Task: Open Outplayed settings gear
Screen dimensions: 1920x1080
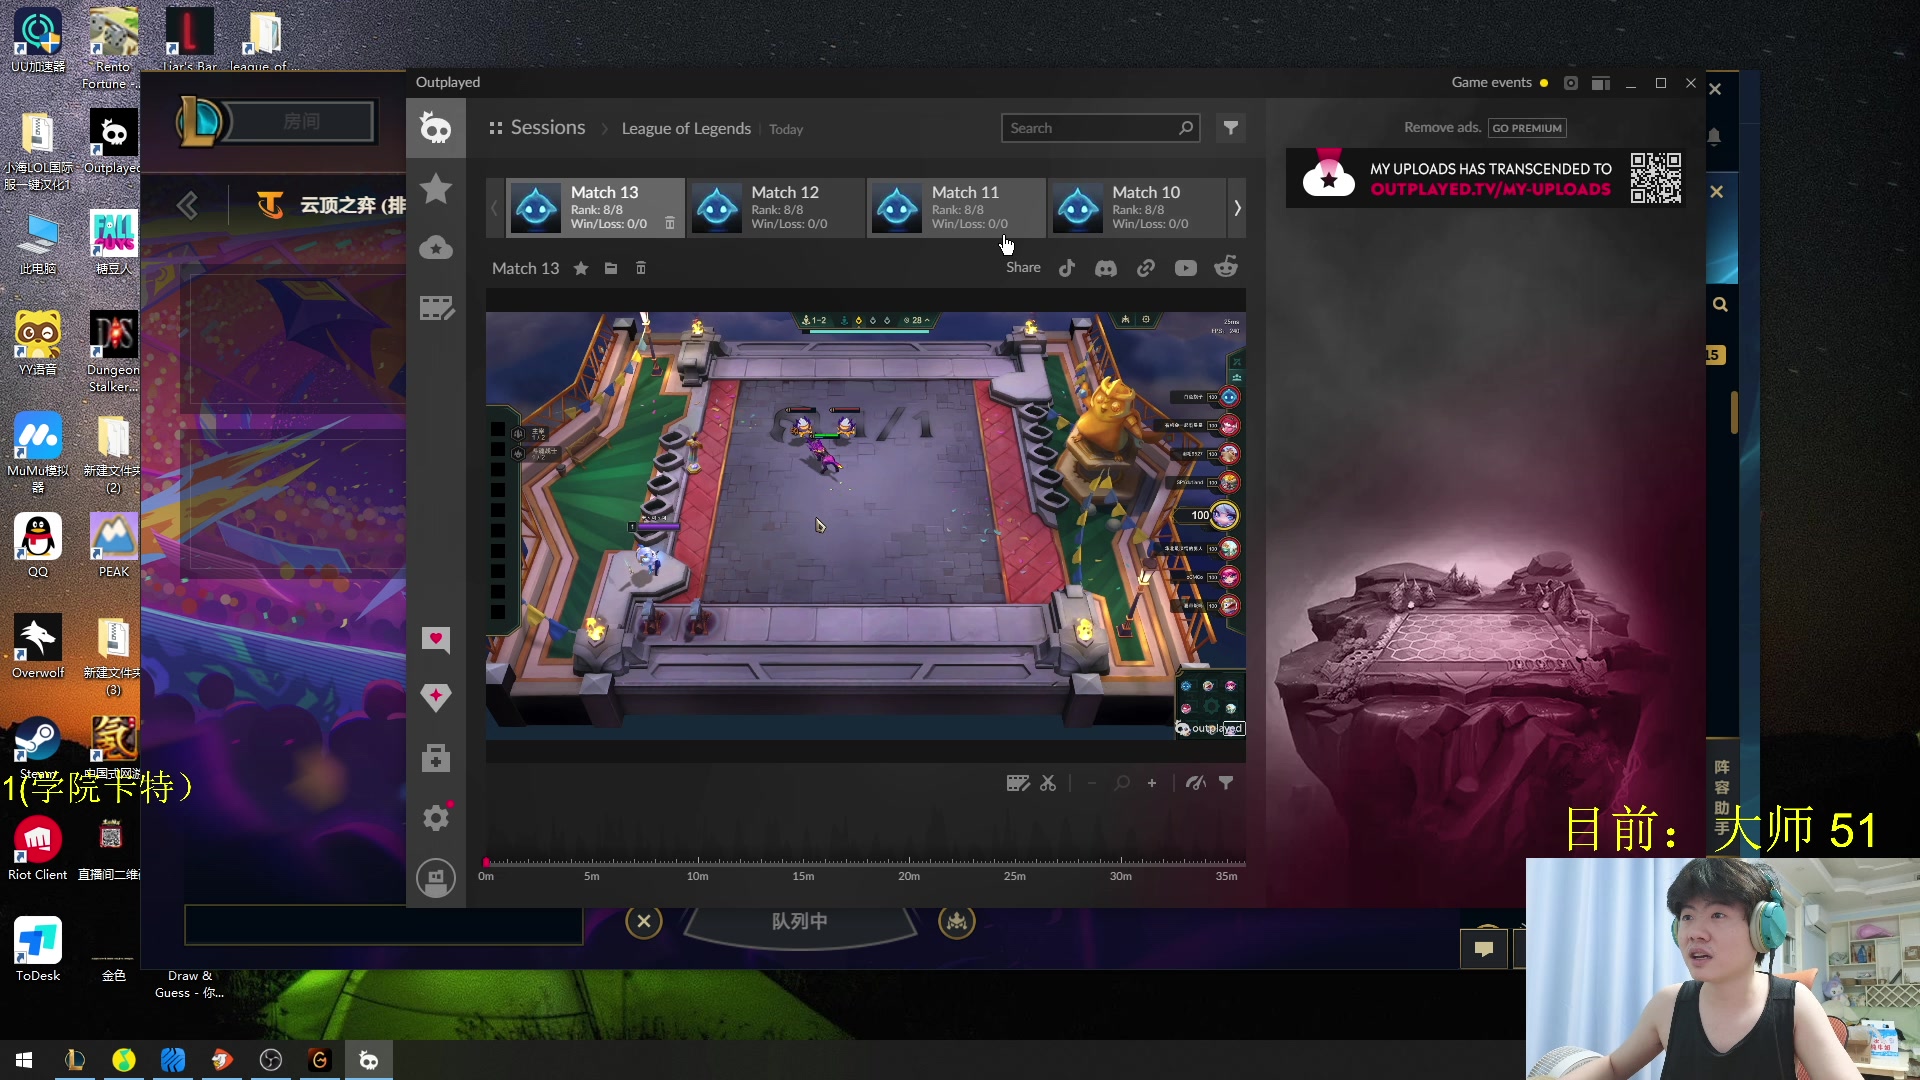Action: [x=436, y=818]
